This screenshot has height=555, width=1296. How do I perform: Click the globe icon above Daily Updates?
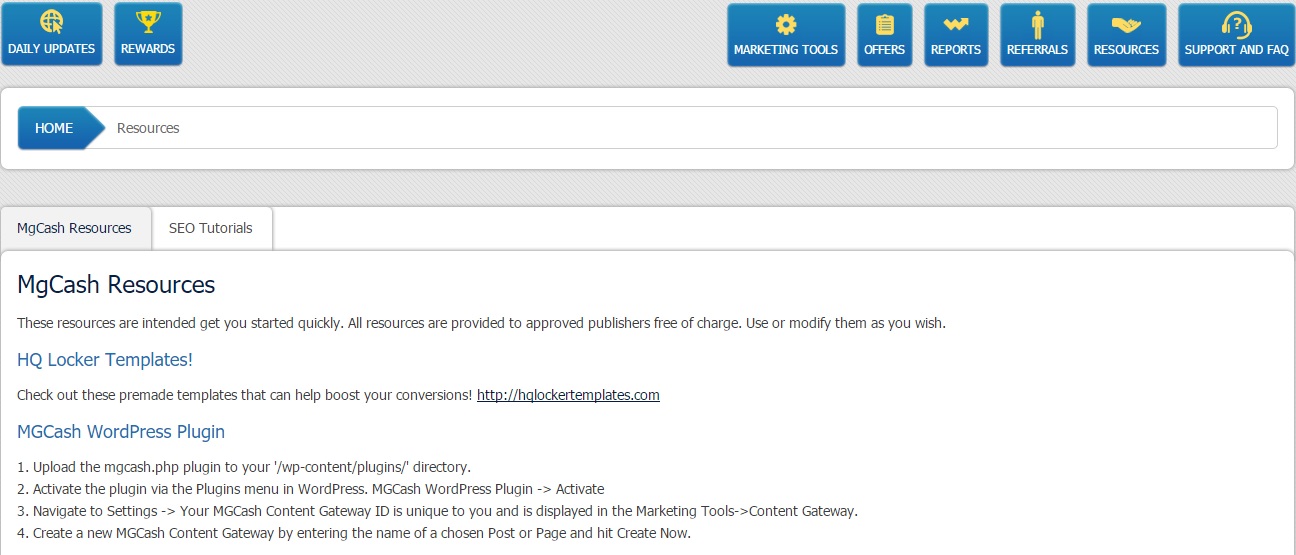coord(52,22)
